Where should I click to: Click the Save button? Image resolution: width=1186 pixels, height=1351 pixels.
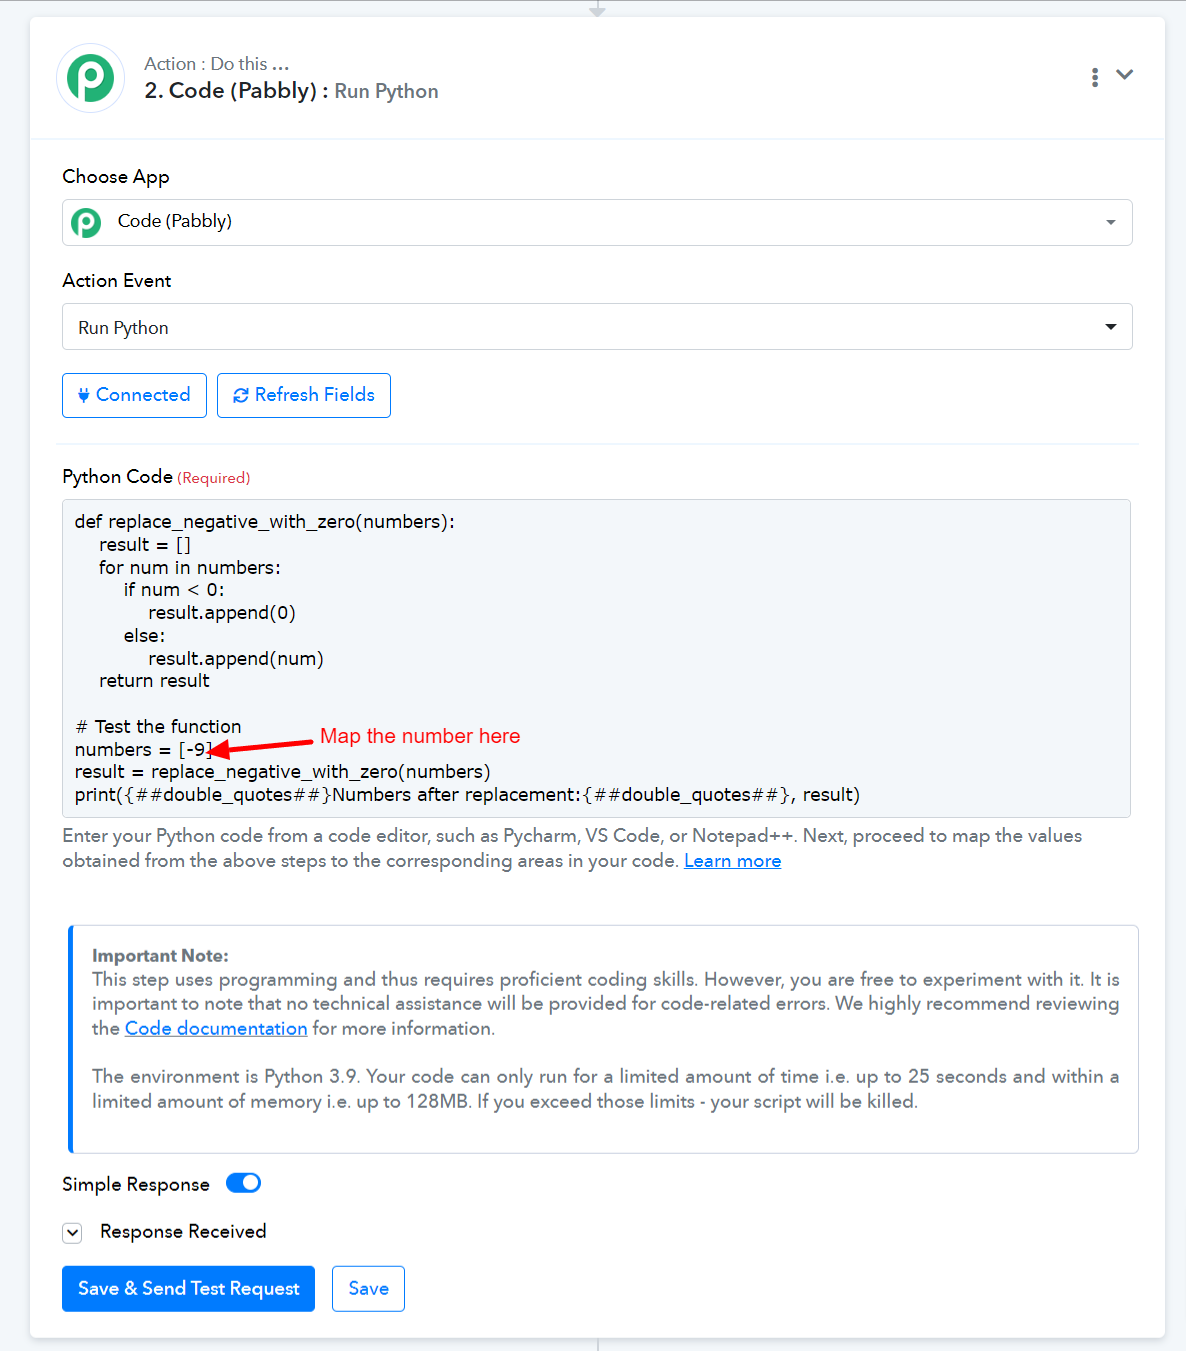coord(368,1288)
